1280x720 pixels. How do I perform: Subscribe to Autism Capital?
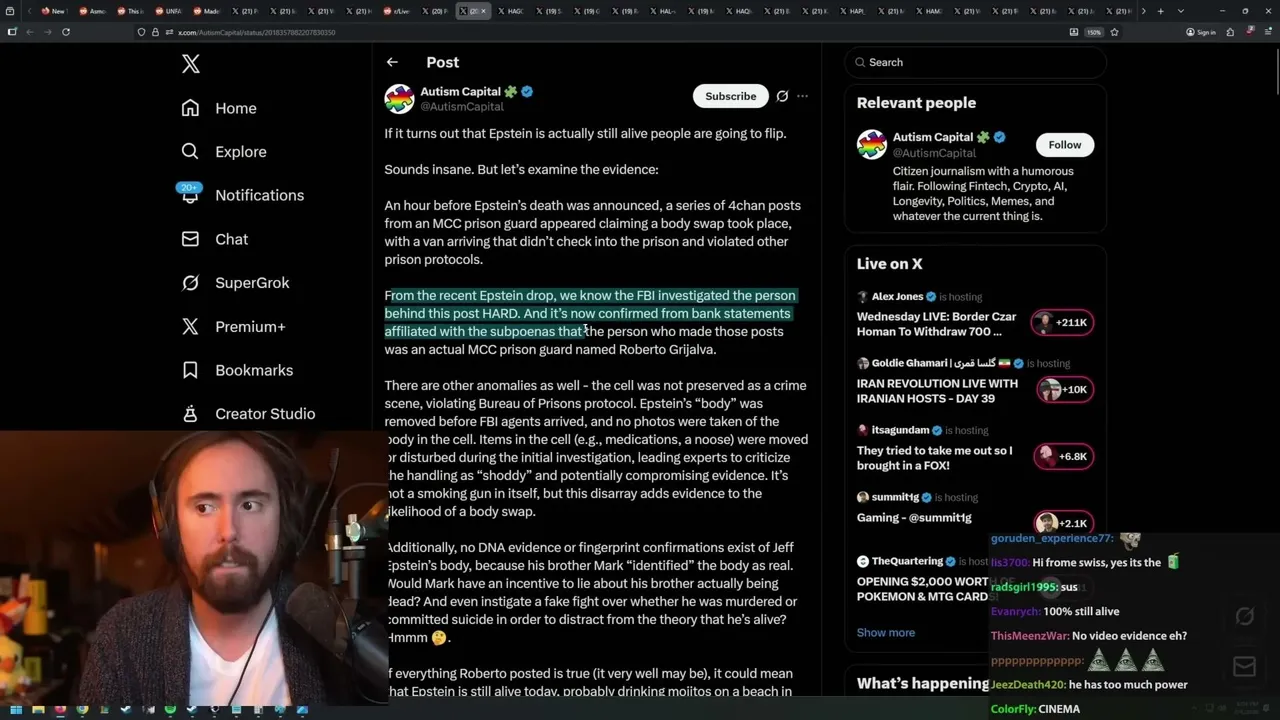point(730,96)
